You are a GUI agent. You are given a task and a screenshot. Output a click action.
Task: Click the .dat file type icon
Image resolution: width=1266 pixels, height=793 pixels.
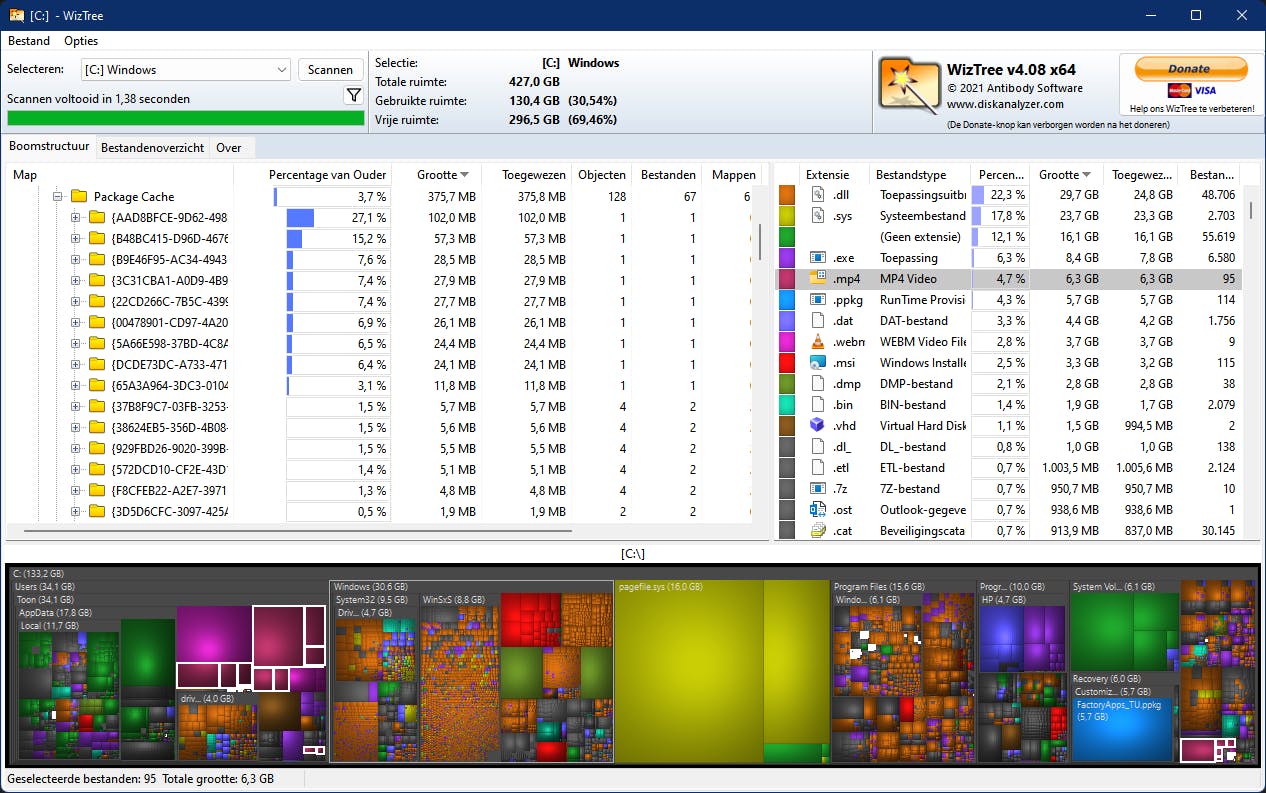(817, 321)
